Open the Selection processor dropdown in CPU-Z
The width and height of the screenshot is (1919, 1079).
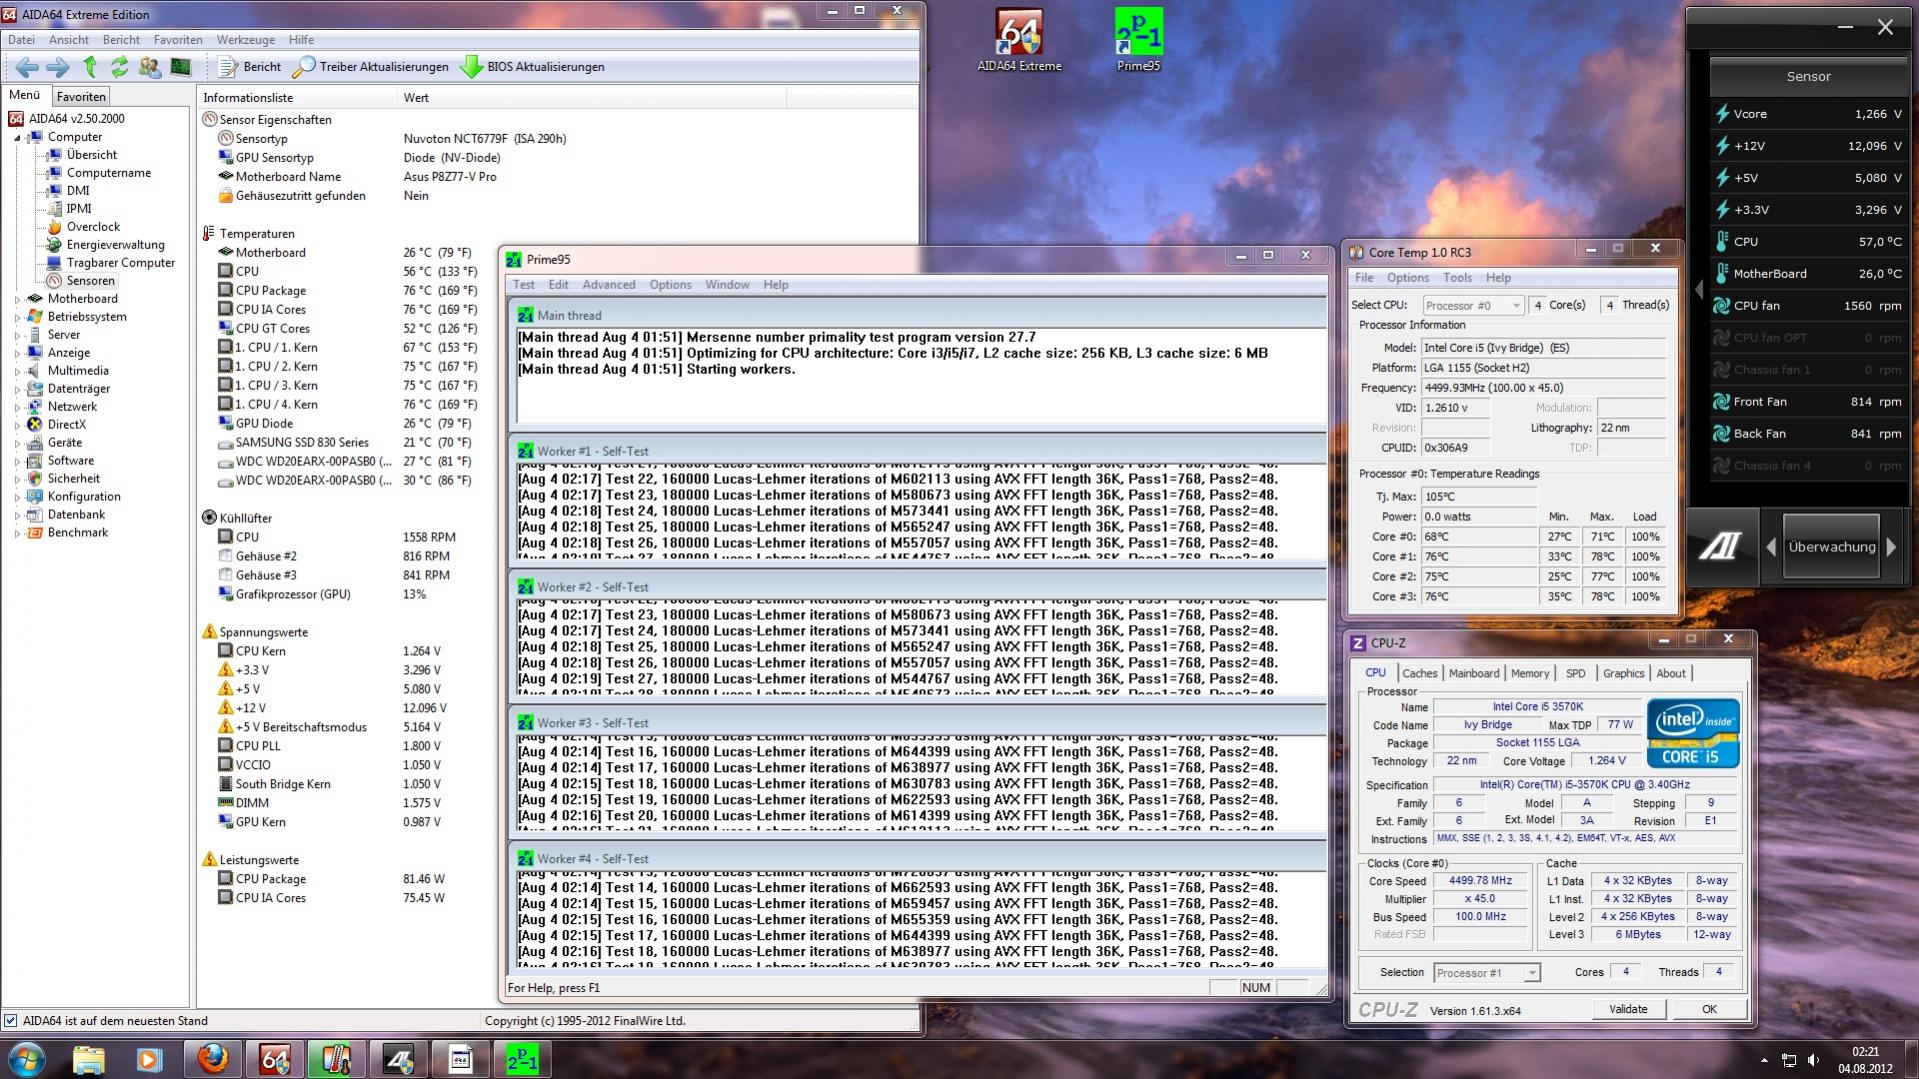pyautogui.click(x=1486, y=973)
